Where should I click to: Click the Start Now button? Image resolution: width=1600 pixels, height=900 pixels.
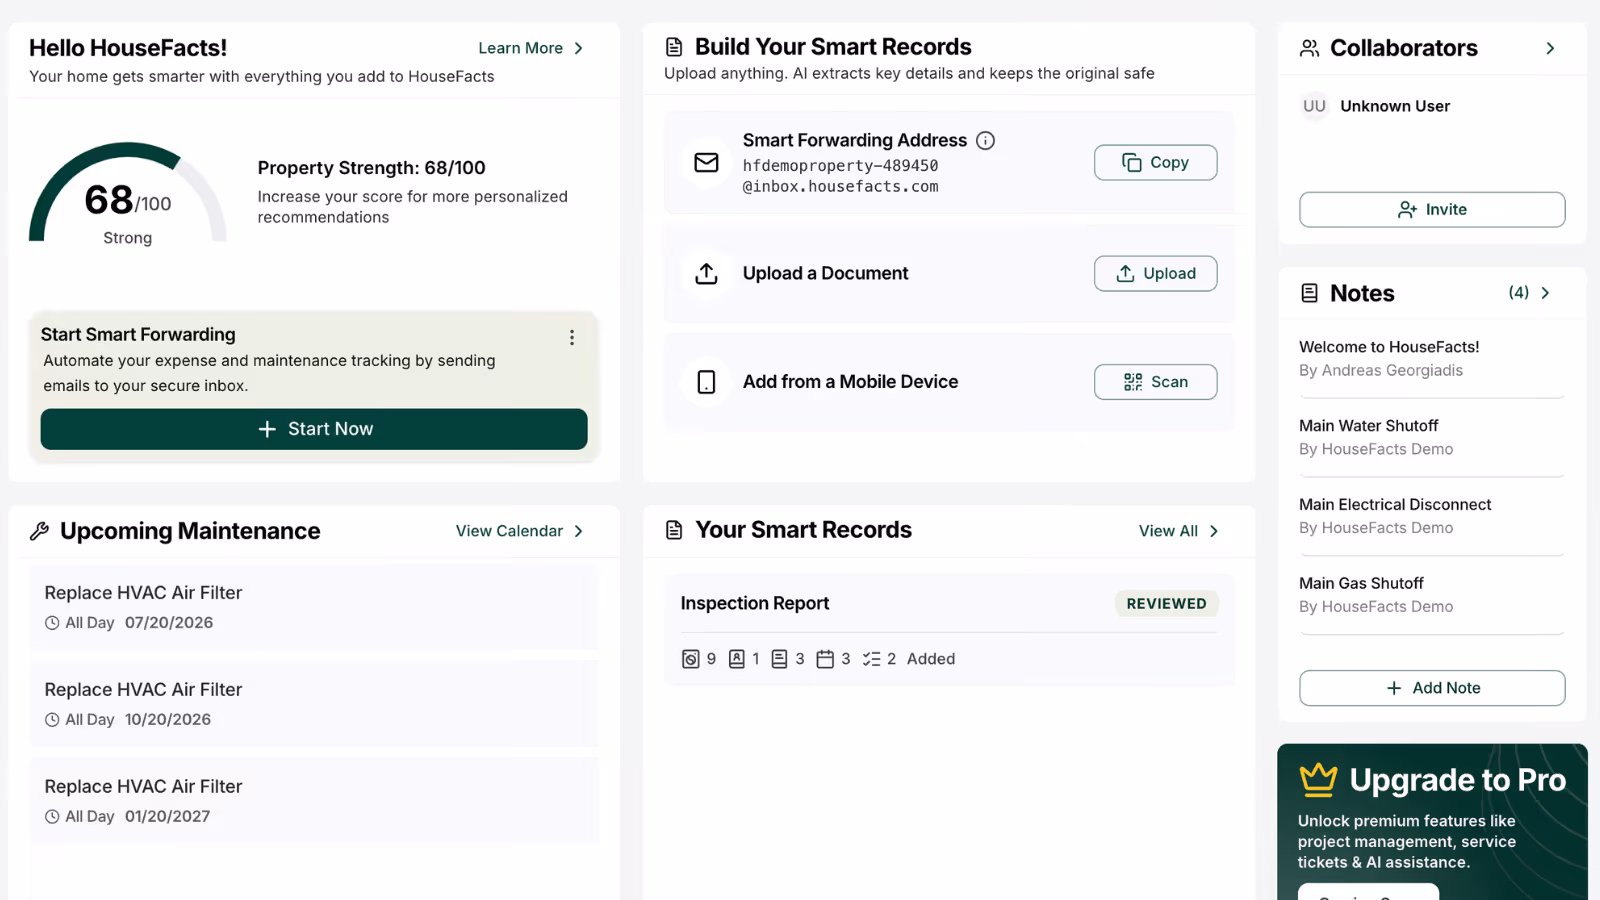tap(314, 429)
